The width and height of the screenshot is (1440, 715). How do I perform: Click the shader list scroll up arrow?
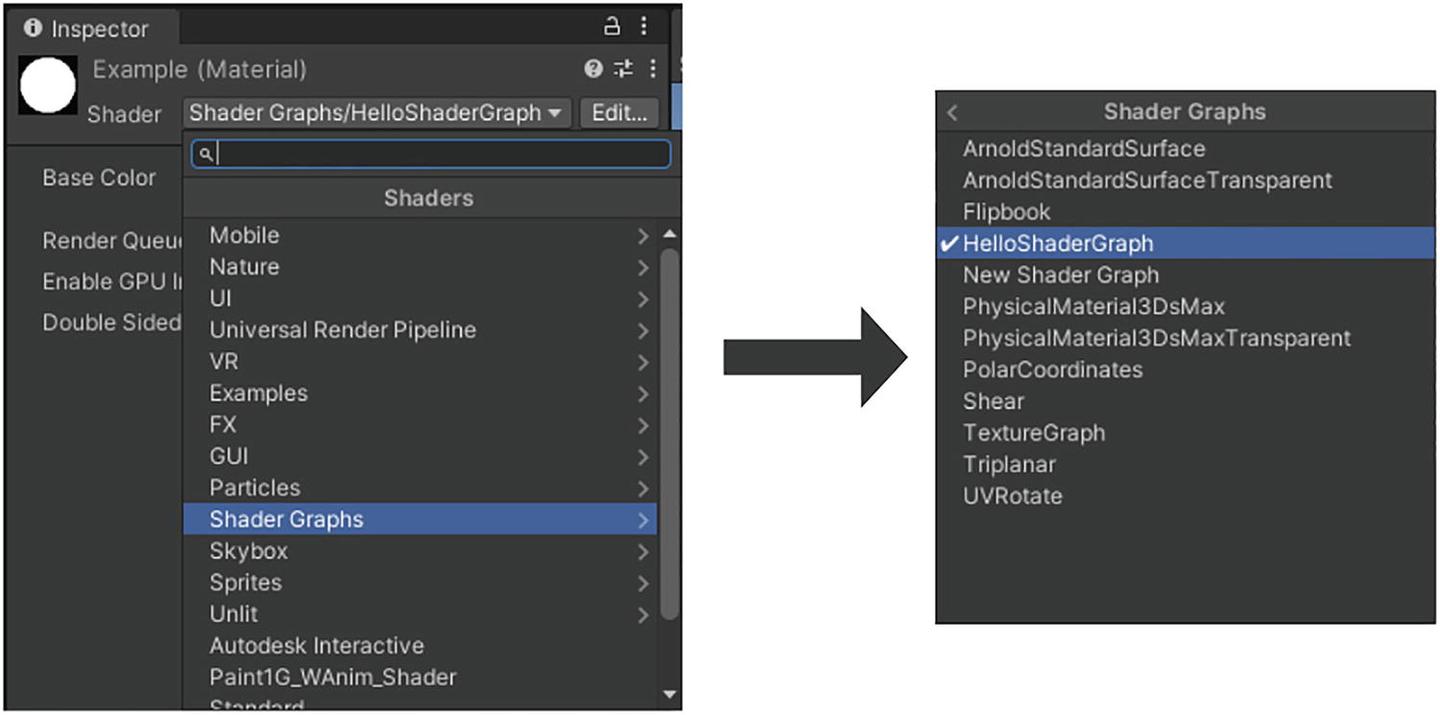[669, 234]
